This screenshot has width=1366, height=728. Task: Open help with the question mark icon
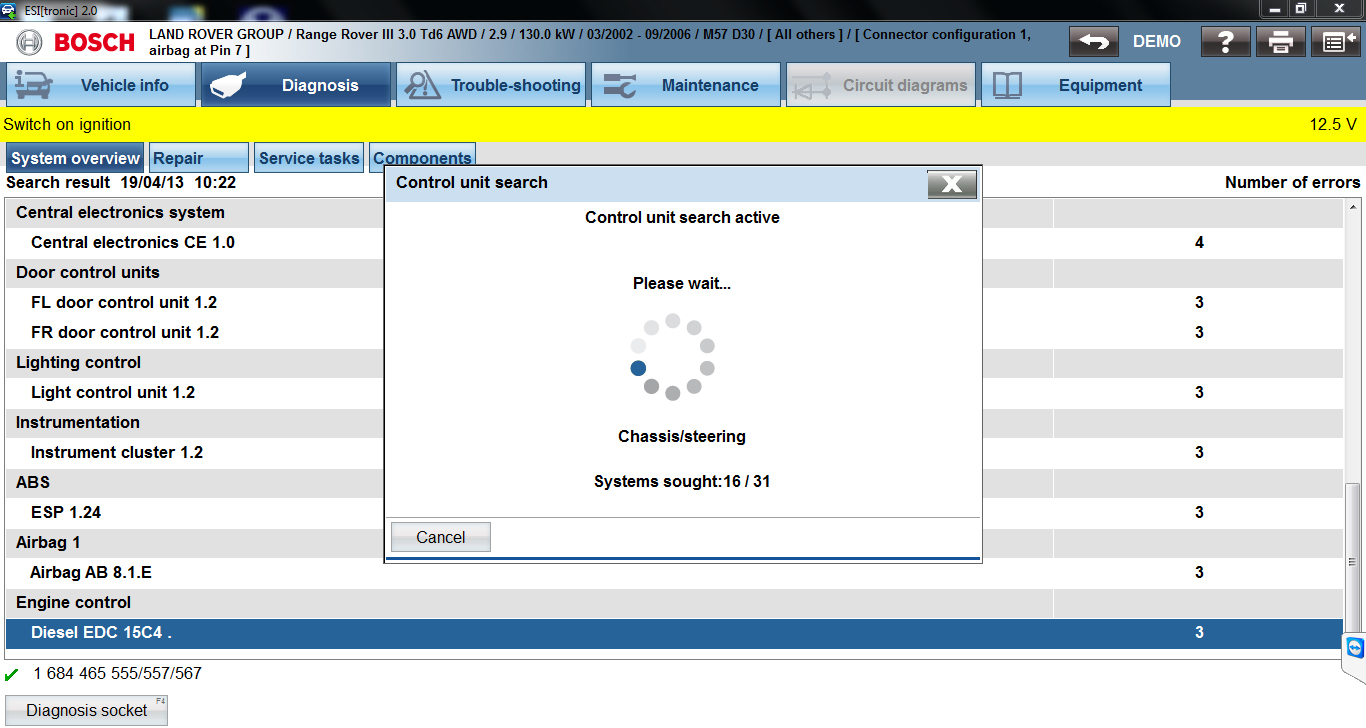tap(1226, 42)
